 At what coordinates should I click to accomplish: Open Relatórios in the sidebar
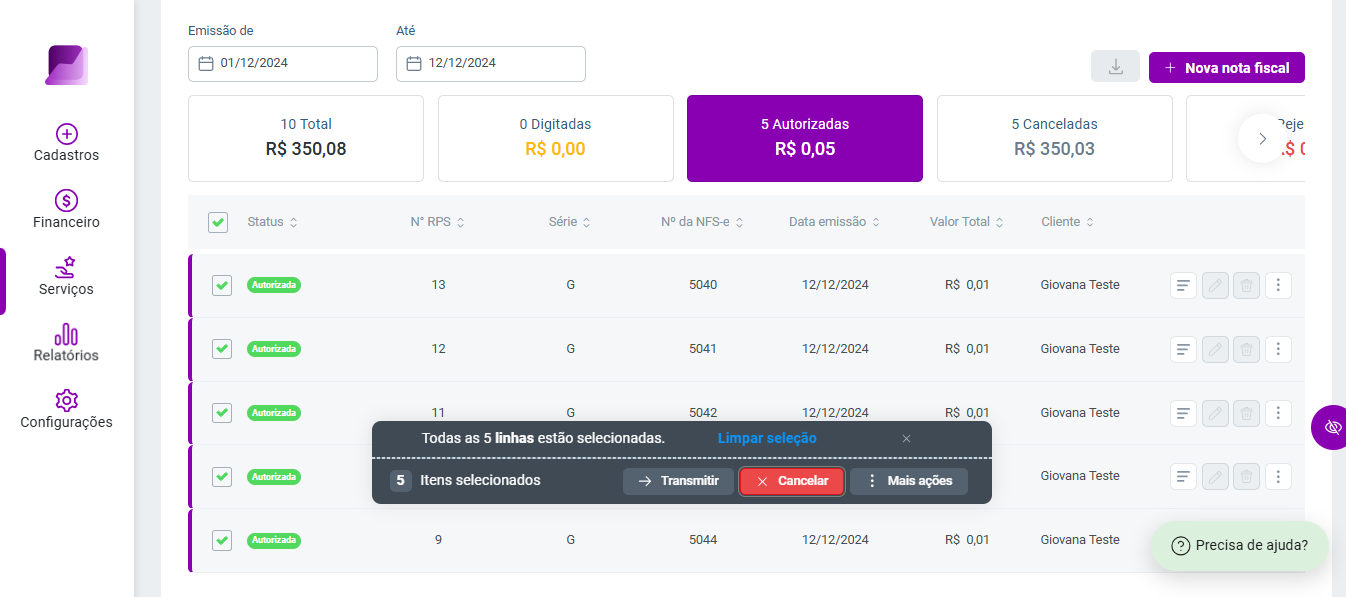click(66, 343)
